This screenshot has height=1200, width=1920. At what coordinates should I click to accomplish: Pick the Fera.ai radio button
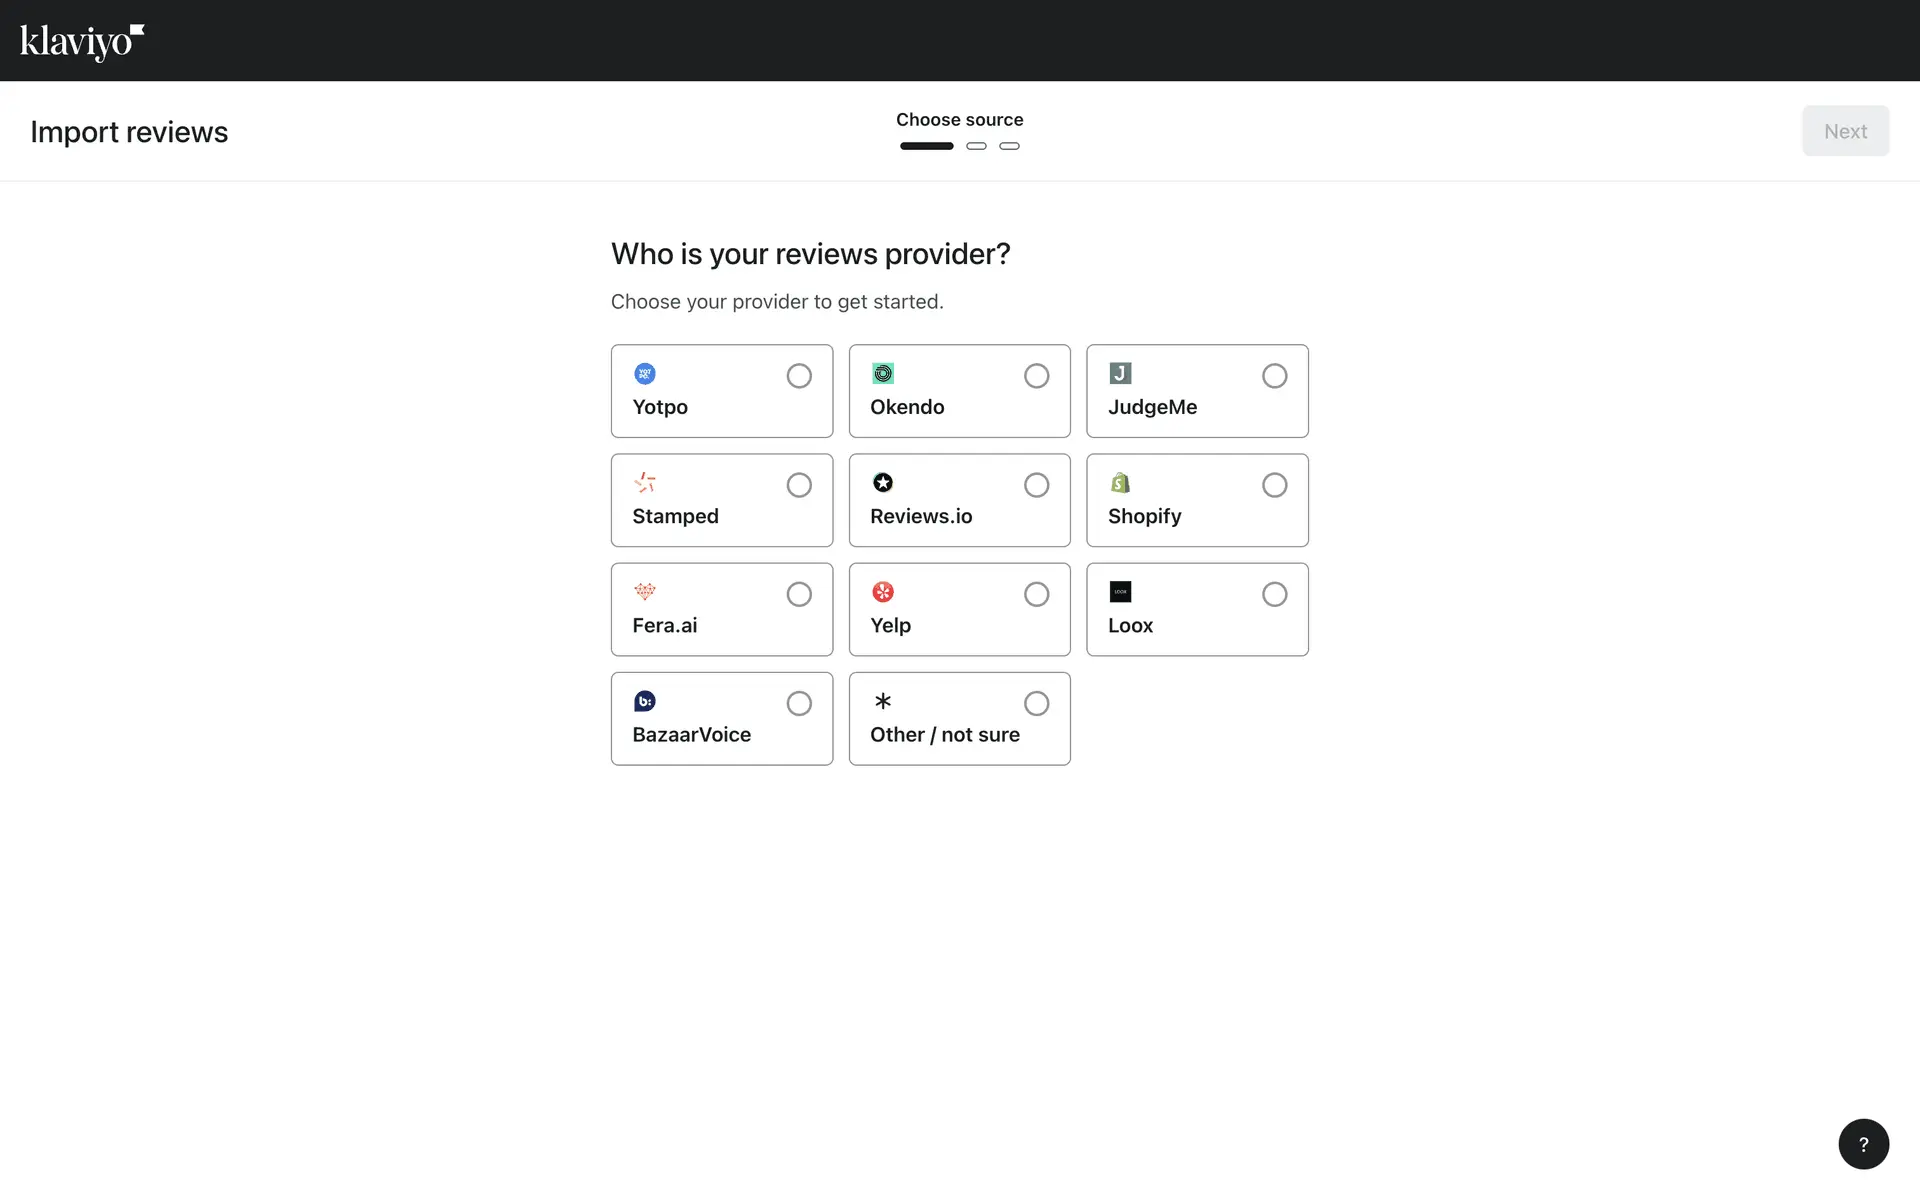pos(798,594)
